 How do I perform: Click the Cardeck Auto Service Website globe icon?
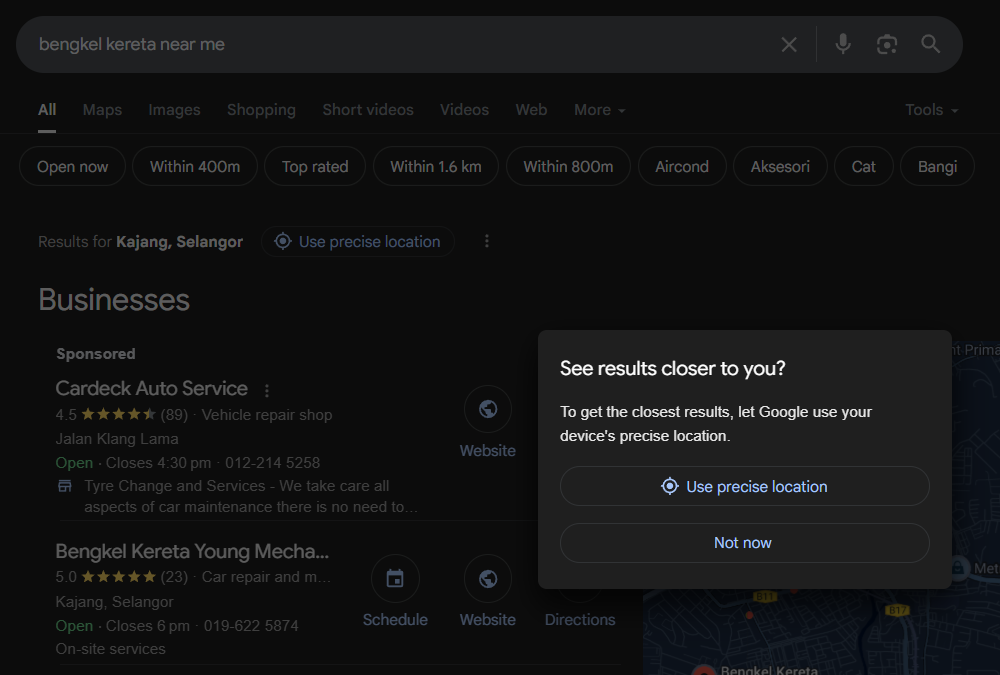tap(488, 409)
